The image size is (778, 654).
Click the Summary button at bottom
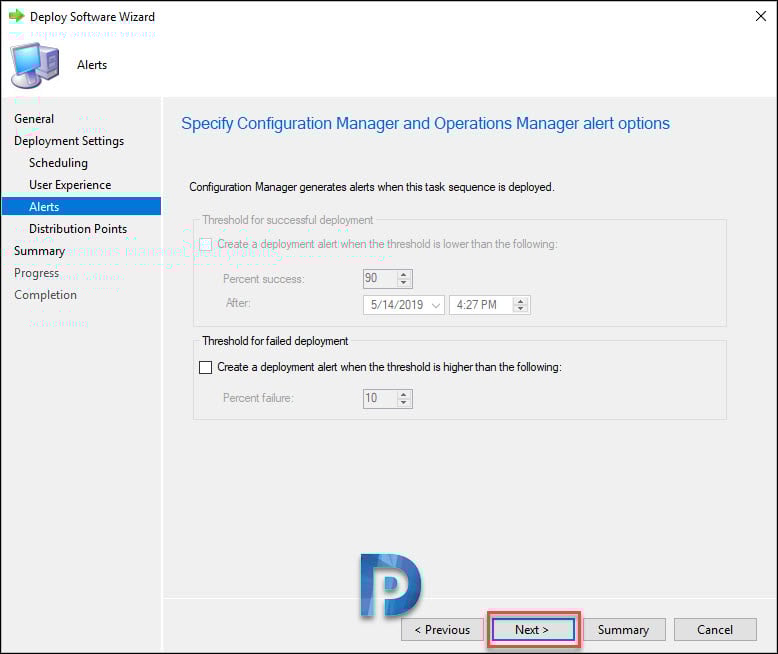point(624,630)
